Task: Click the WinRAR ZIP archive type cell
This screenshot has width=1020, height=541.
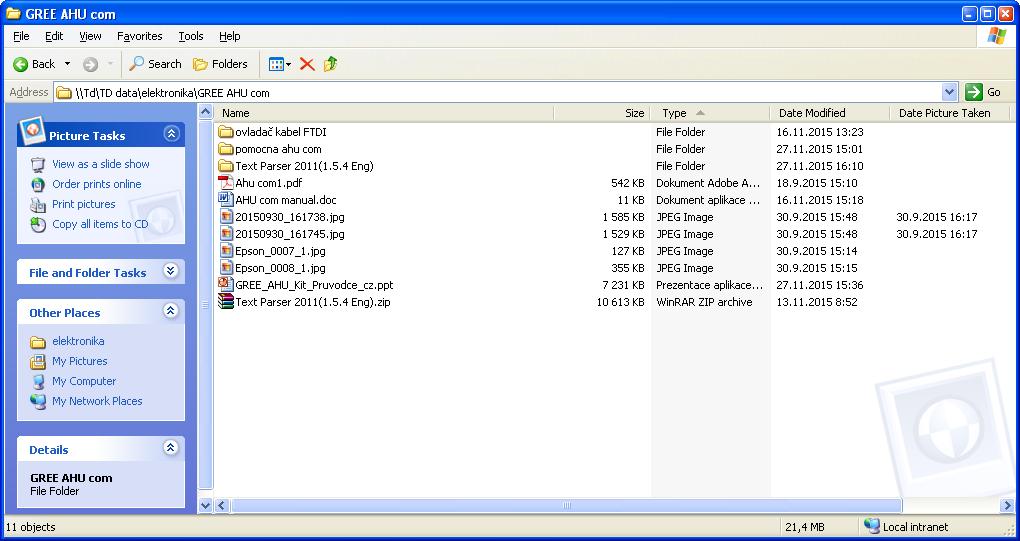Action: pos(704,302)
